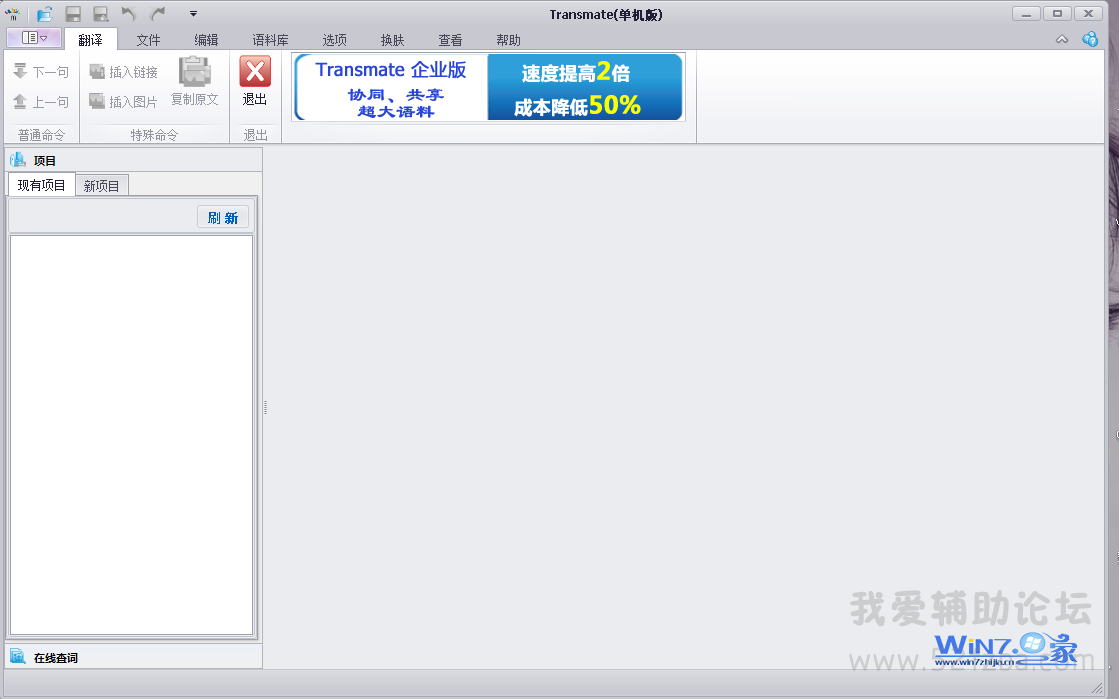The width and height of the screenshot is (1119, 699).
Task: Open the Transmate 企业版 banner ad
Action: coord(489,87)
